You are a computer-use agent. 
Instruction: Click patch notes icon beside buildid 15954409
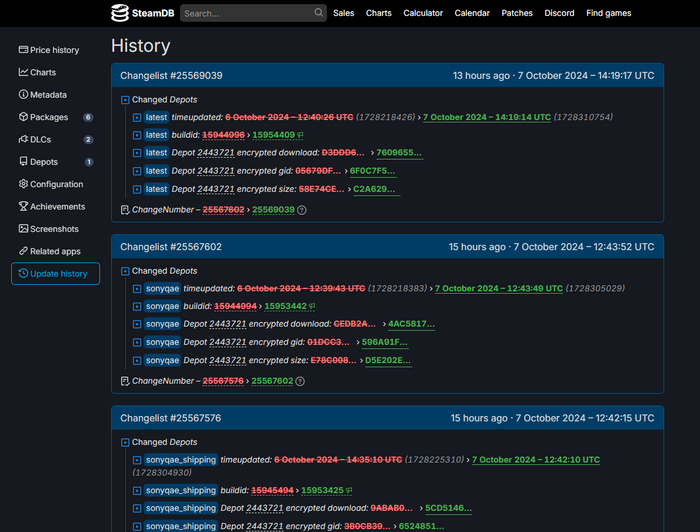tap(300, 135)
